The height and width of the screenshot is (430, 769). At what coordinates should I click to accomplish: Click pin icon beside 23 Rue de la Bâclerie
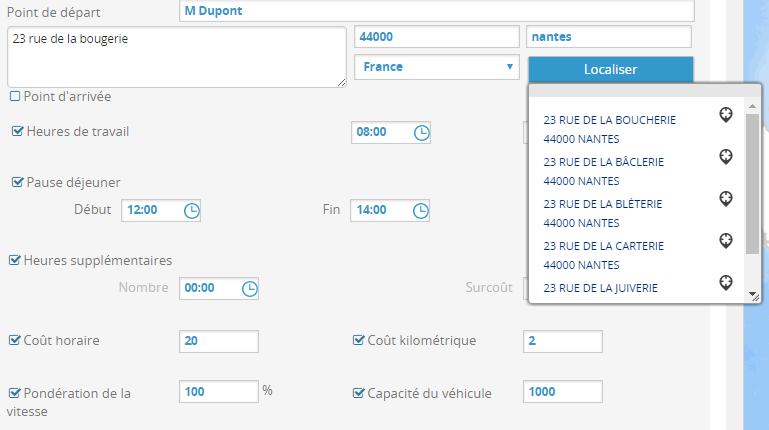tap(727, 157)
